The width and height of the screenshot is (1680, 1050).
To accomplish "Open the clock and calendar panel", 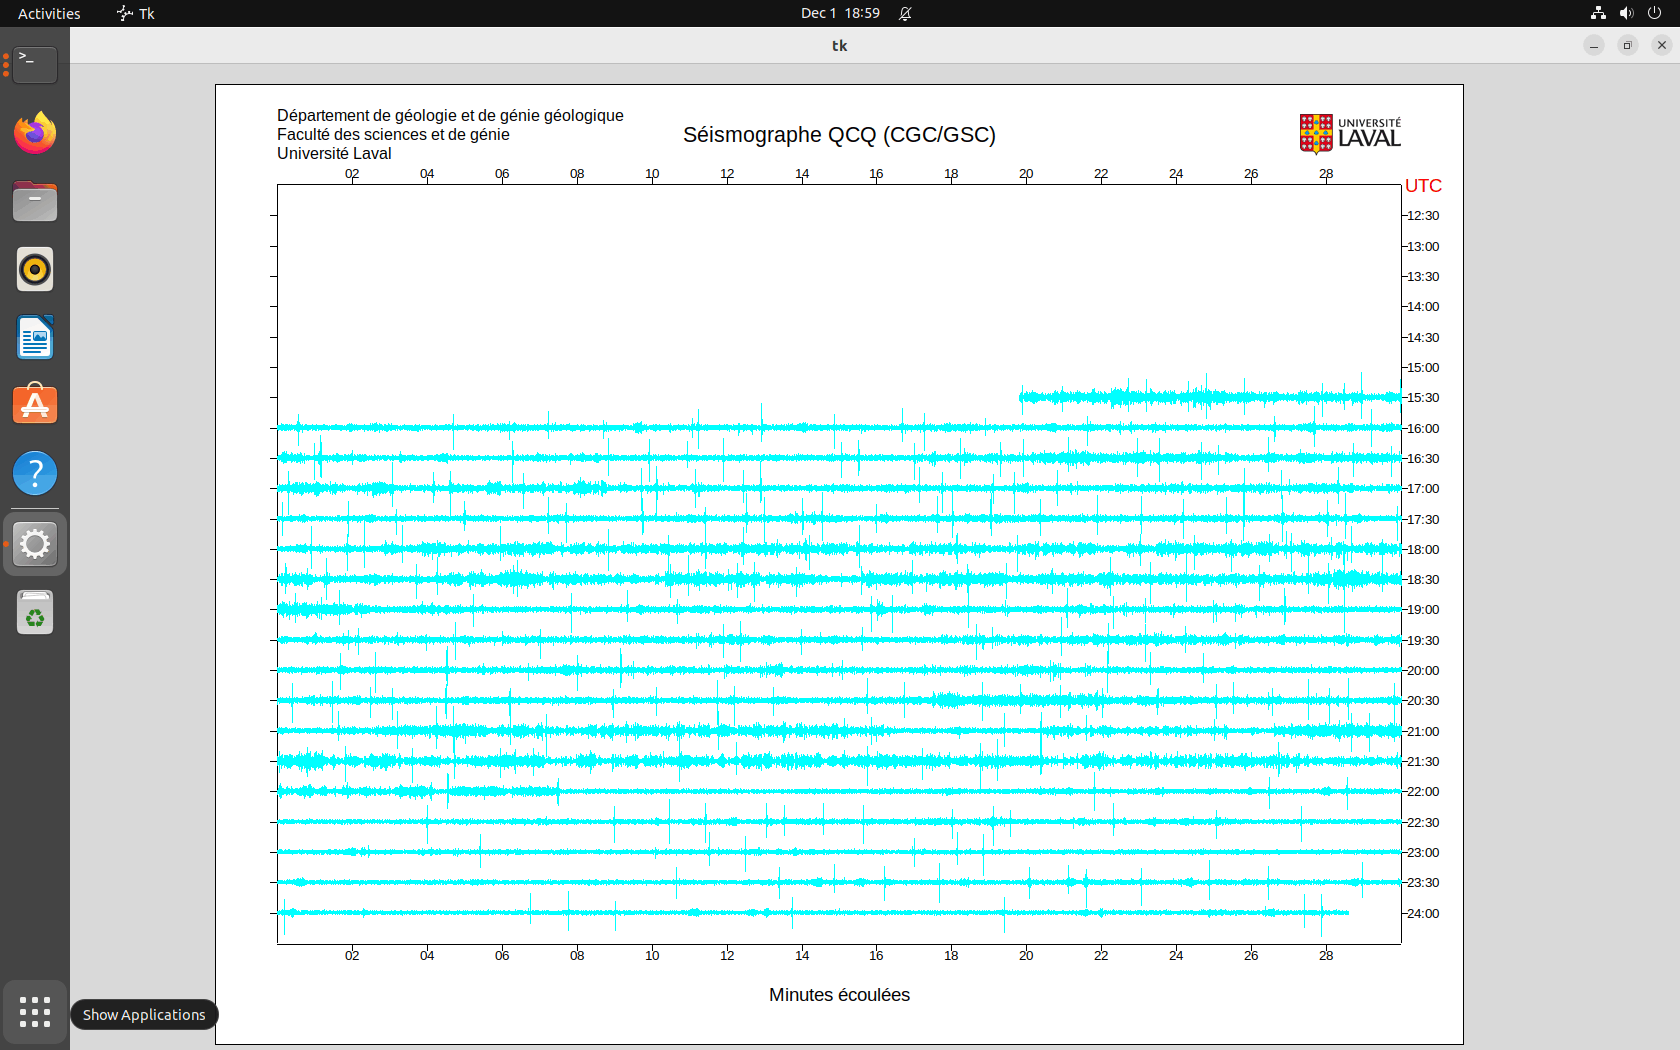I will tap(839, 13).
